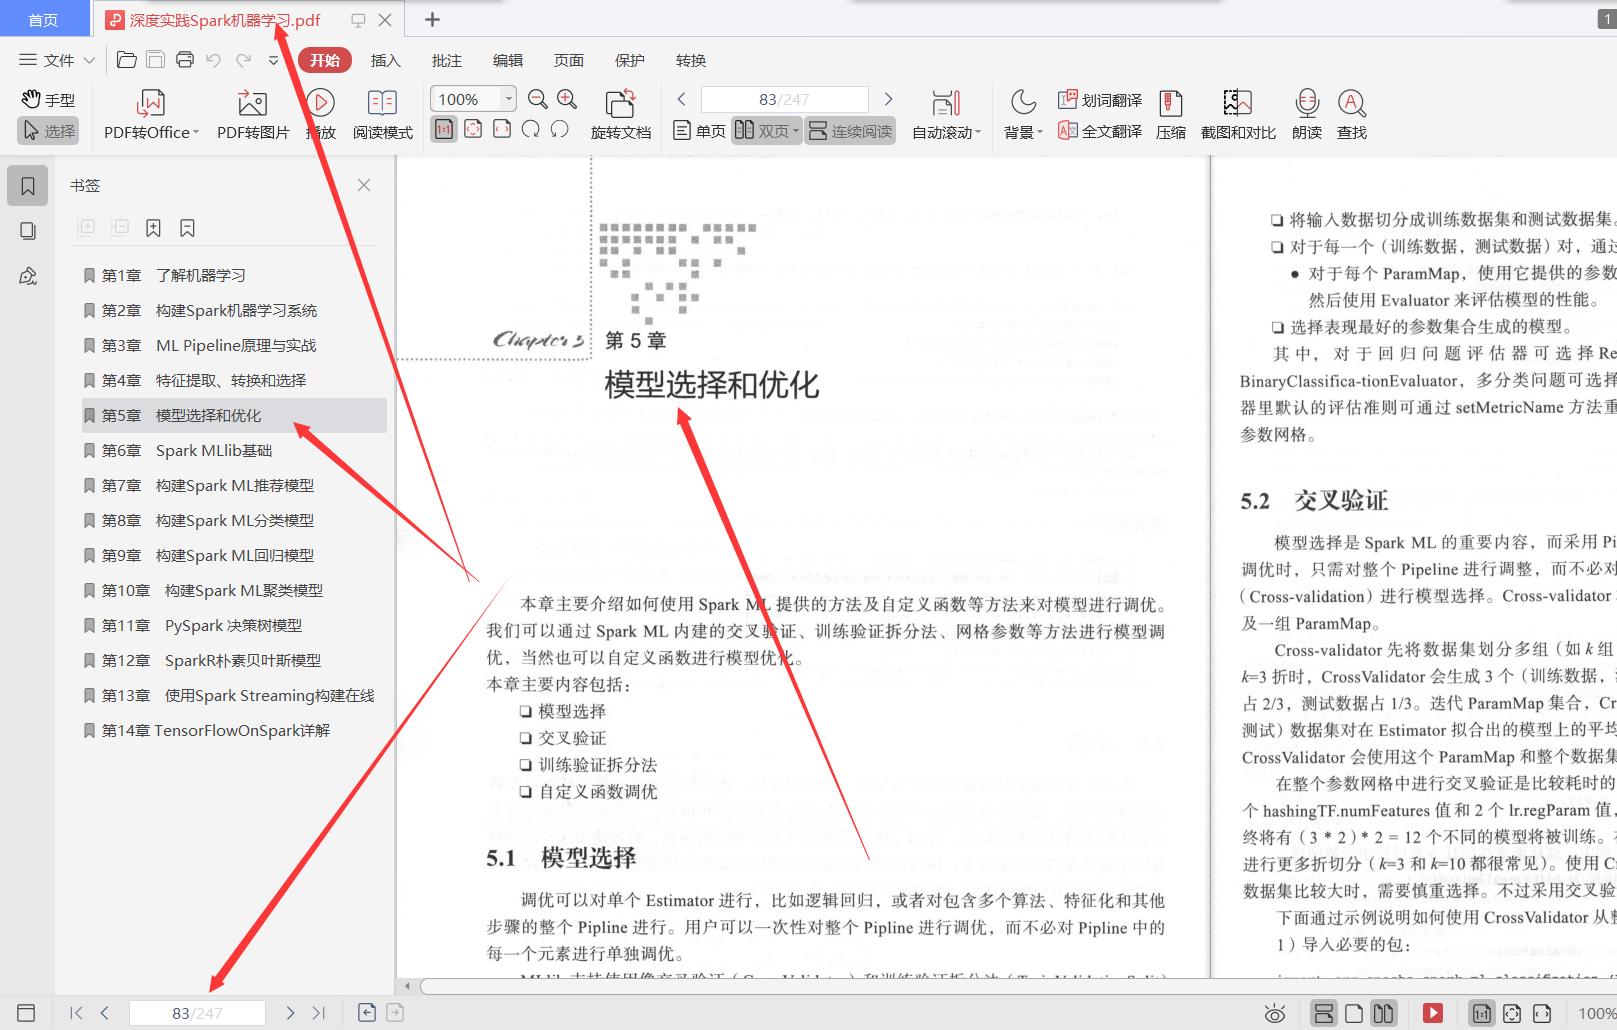Switch to 单页 single page view
This screenshot has width=1617, height=1030.
[699, 131]
